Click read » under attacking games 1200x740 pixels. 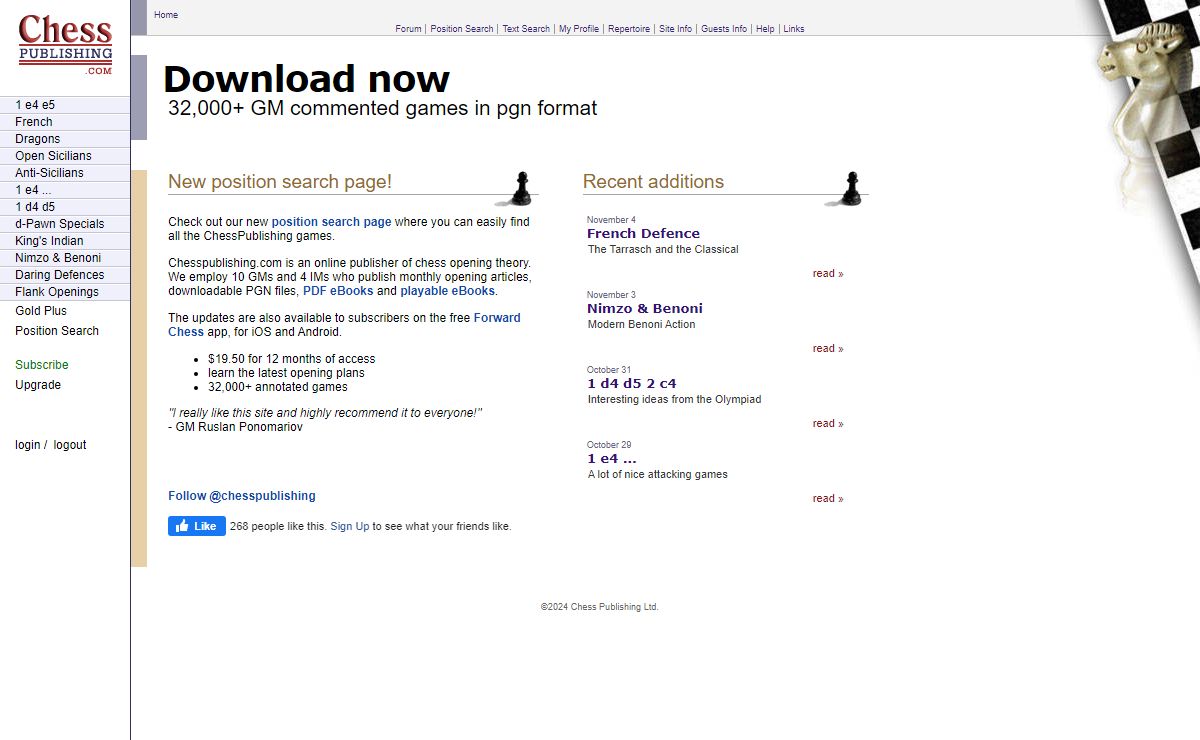point(828,499)
